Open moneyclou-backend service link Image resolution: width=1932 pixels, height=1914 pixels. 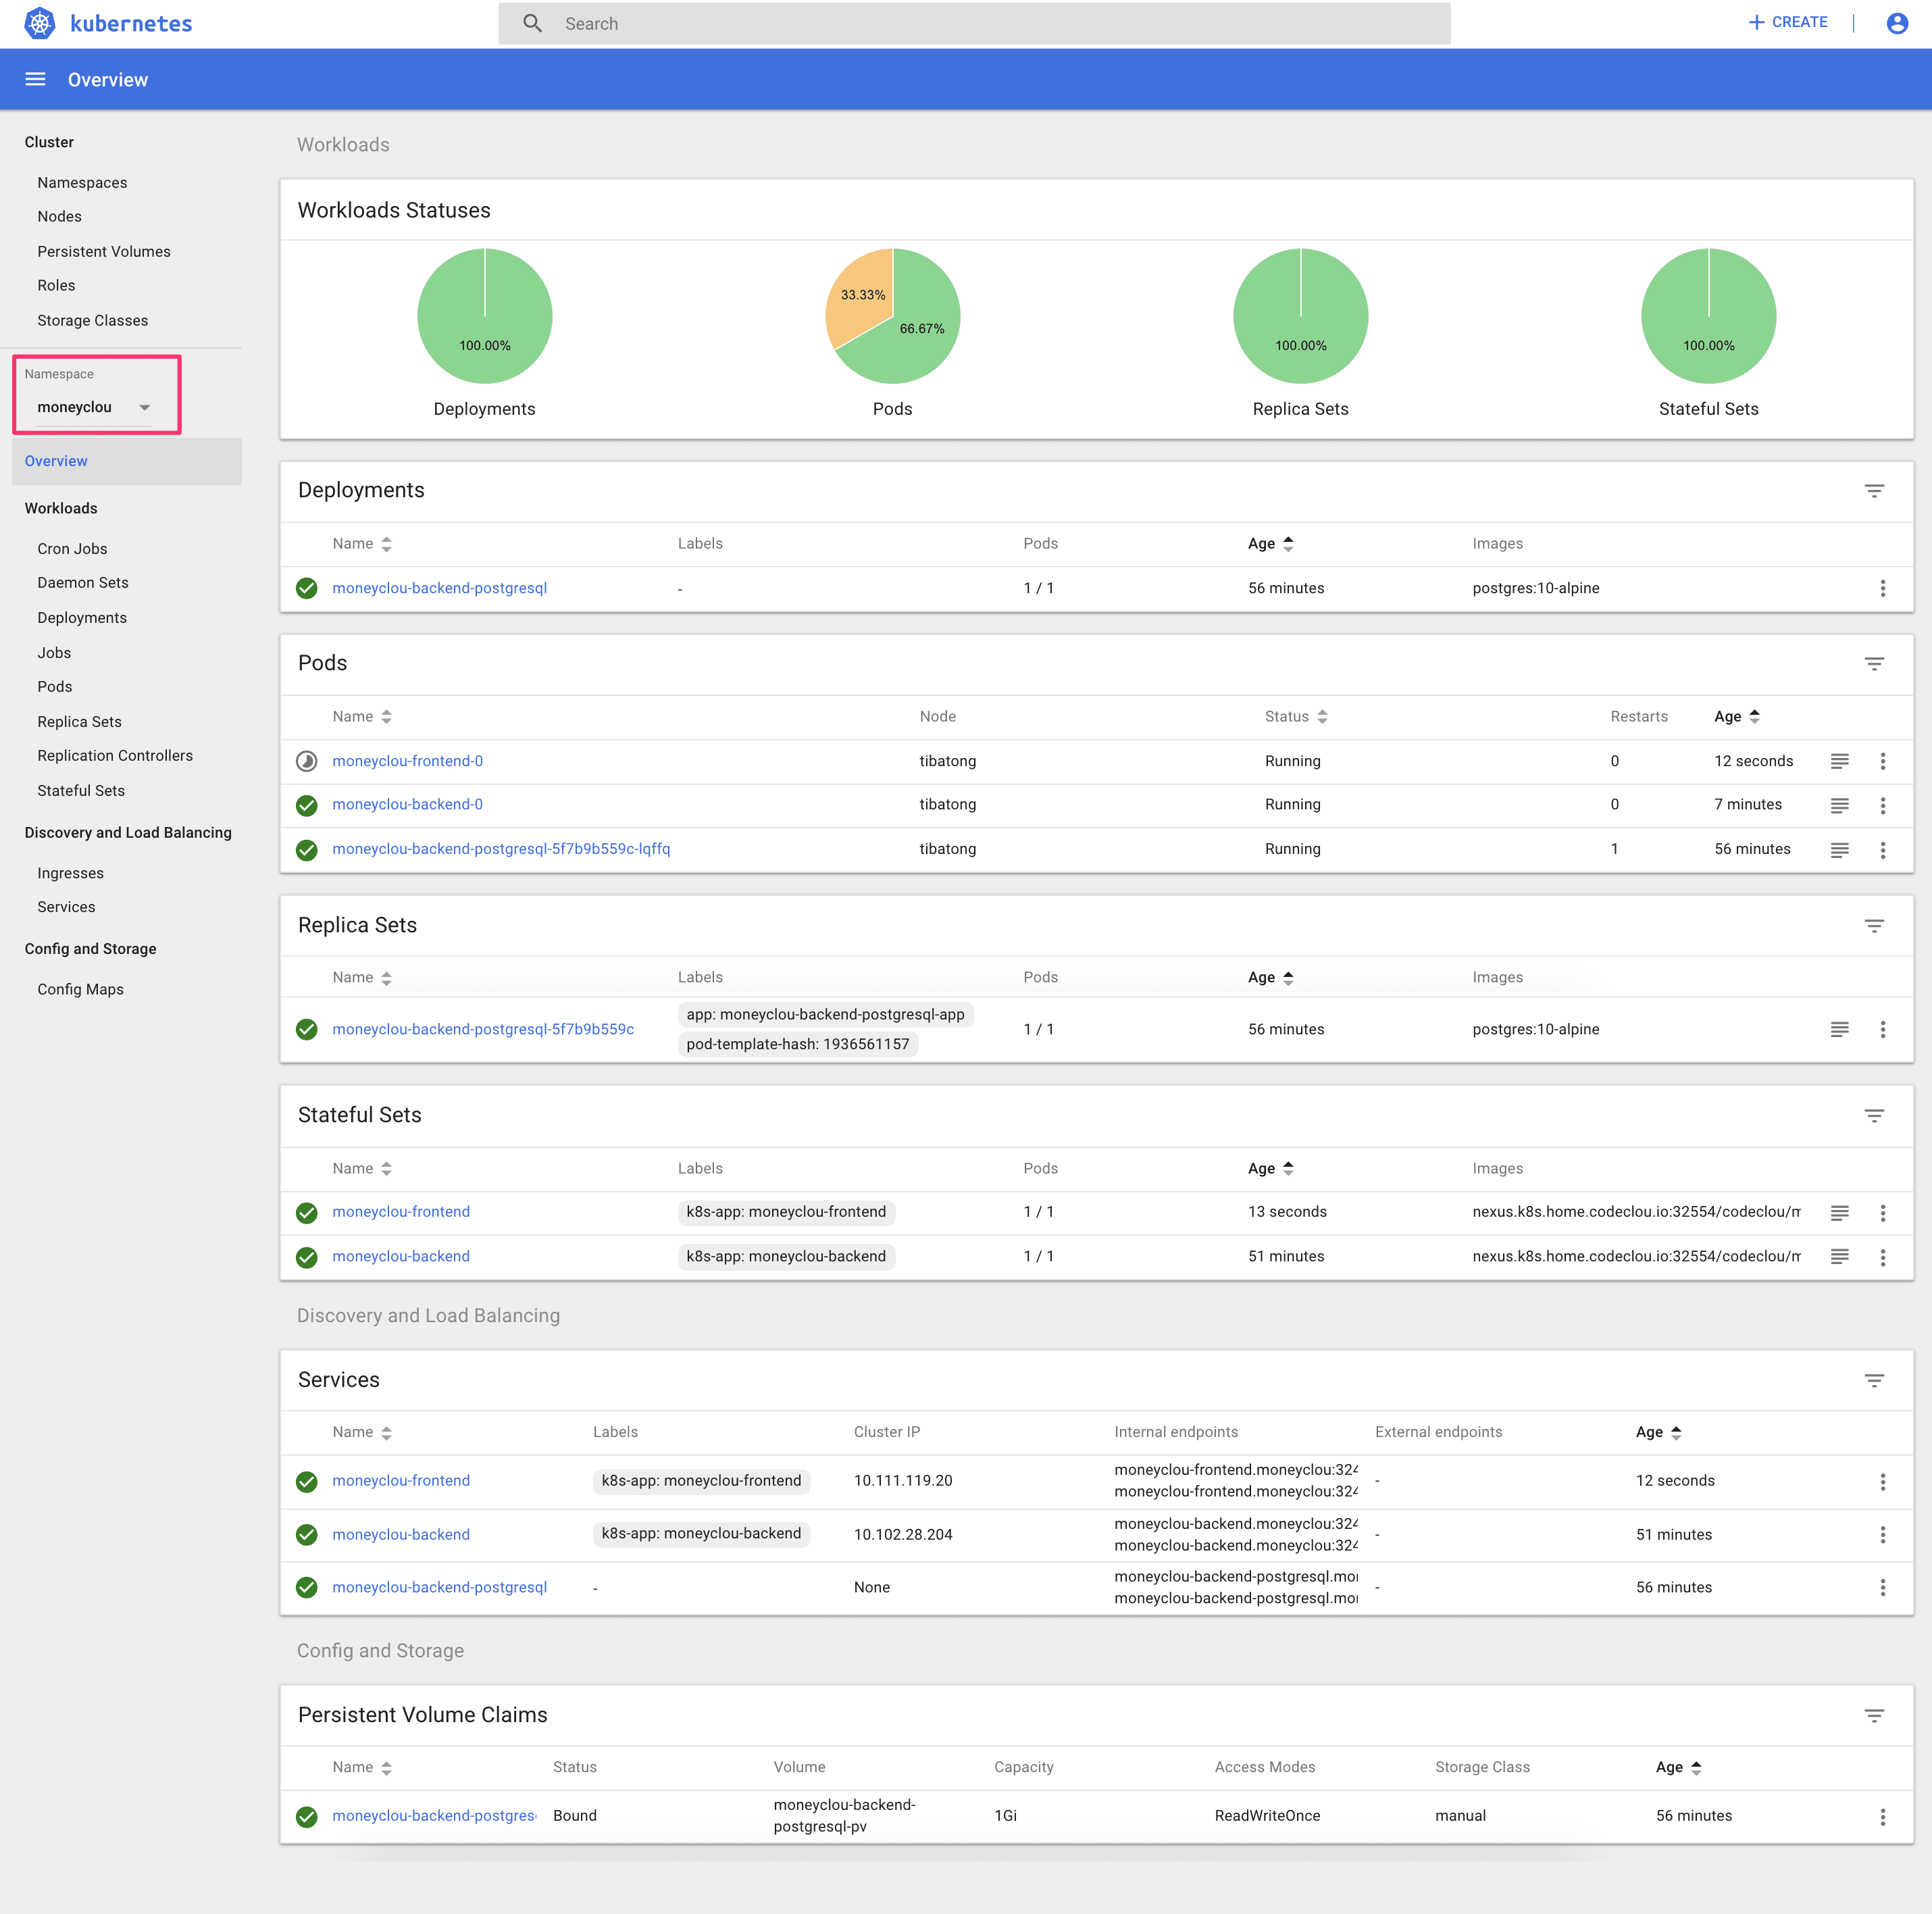coord(401,1535)
